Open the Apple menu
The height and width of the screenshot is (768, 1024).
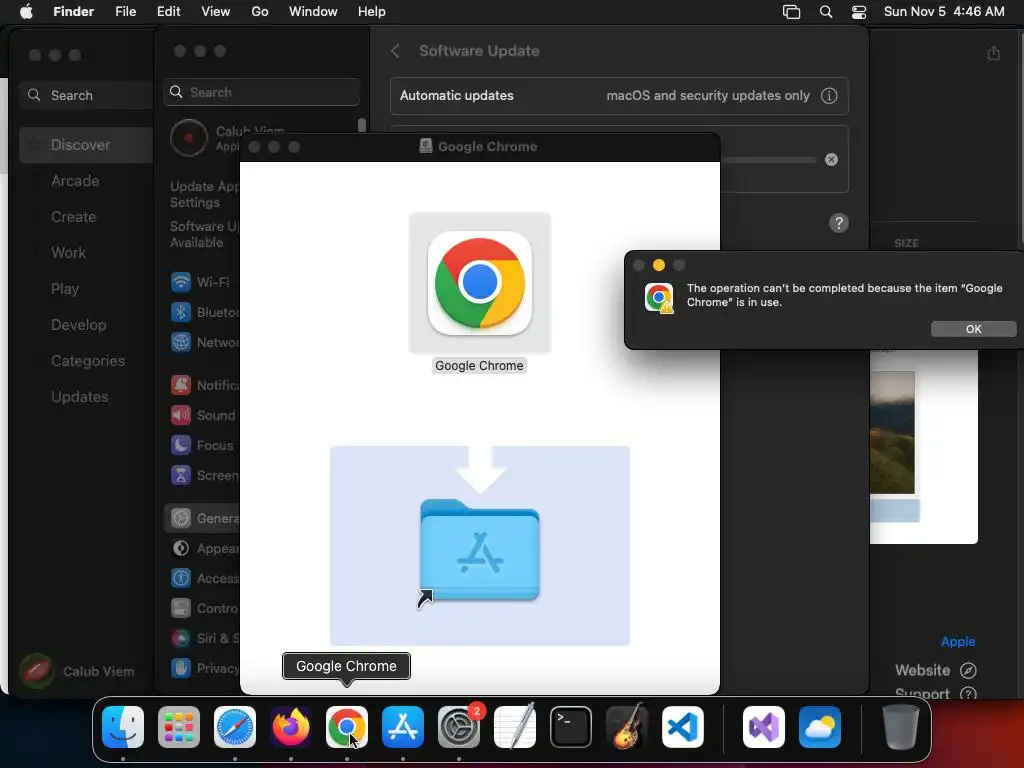pyautogui.click(x=26, y=12)
